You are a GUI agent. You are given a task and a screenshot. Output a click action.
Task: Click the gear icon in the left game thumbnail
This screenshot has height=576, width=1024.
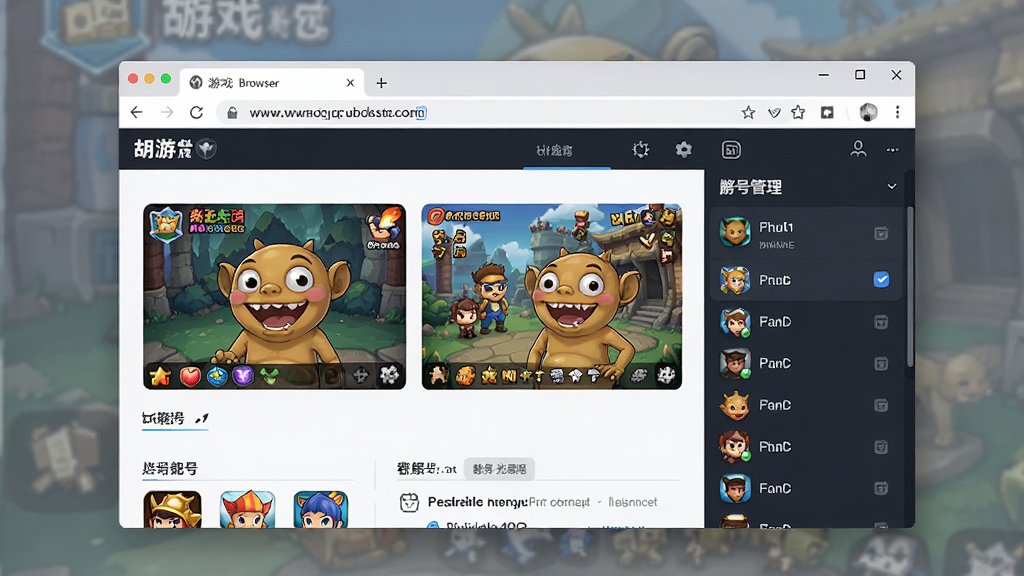tap(389, 375)
